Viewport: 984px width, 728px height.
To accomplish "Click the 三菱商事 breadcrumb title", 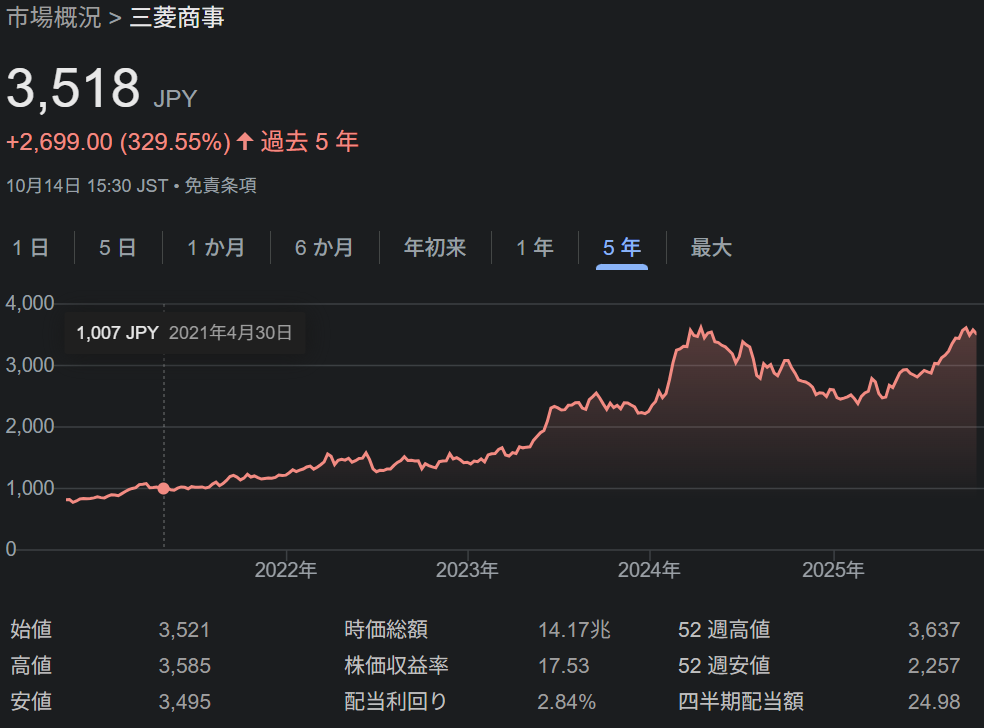I will click(x=177, y=18).
